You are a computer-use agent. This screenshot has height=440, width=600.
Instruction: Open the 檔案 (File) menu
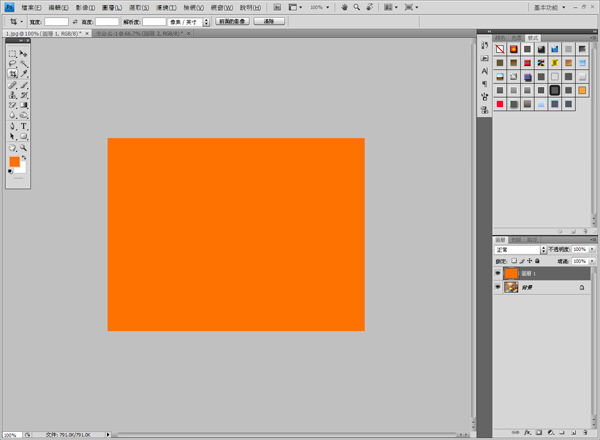coord(31,6)
